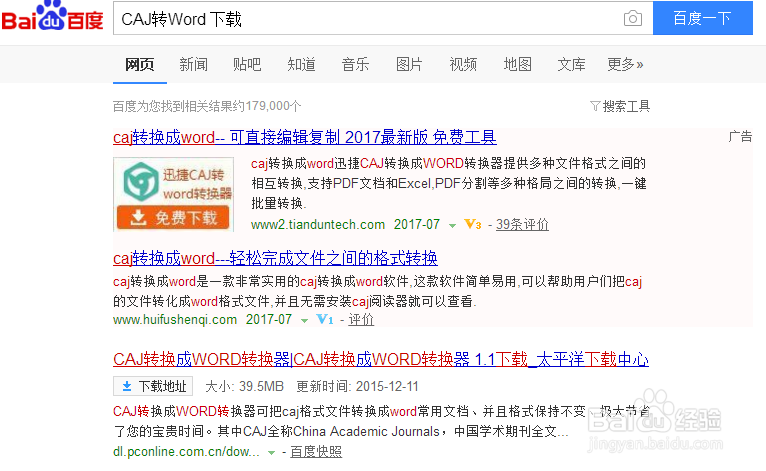Viewport: 766px width, 471px height.
Task: Expand dropdown arrow next to tianduntech 2017-07
Action: tap(452, 226)
